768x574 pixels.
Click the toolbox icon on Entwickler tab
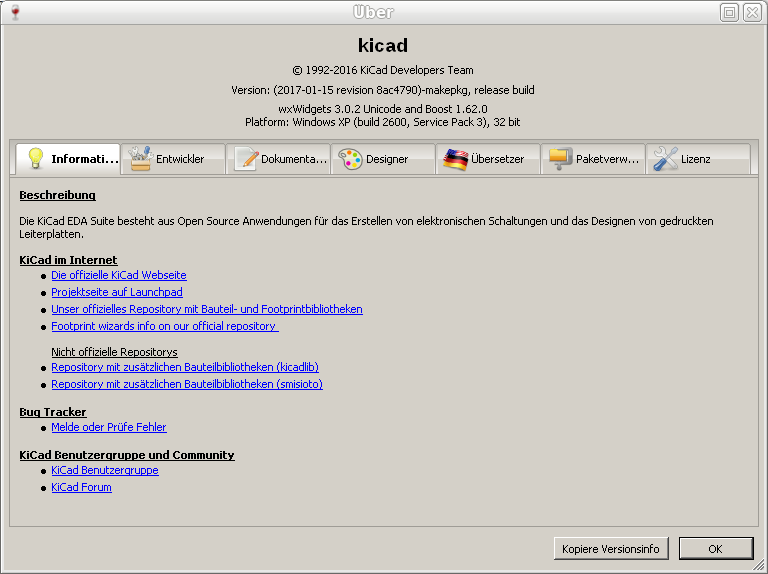141,159
